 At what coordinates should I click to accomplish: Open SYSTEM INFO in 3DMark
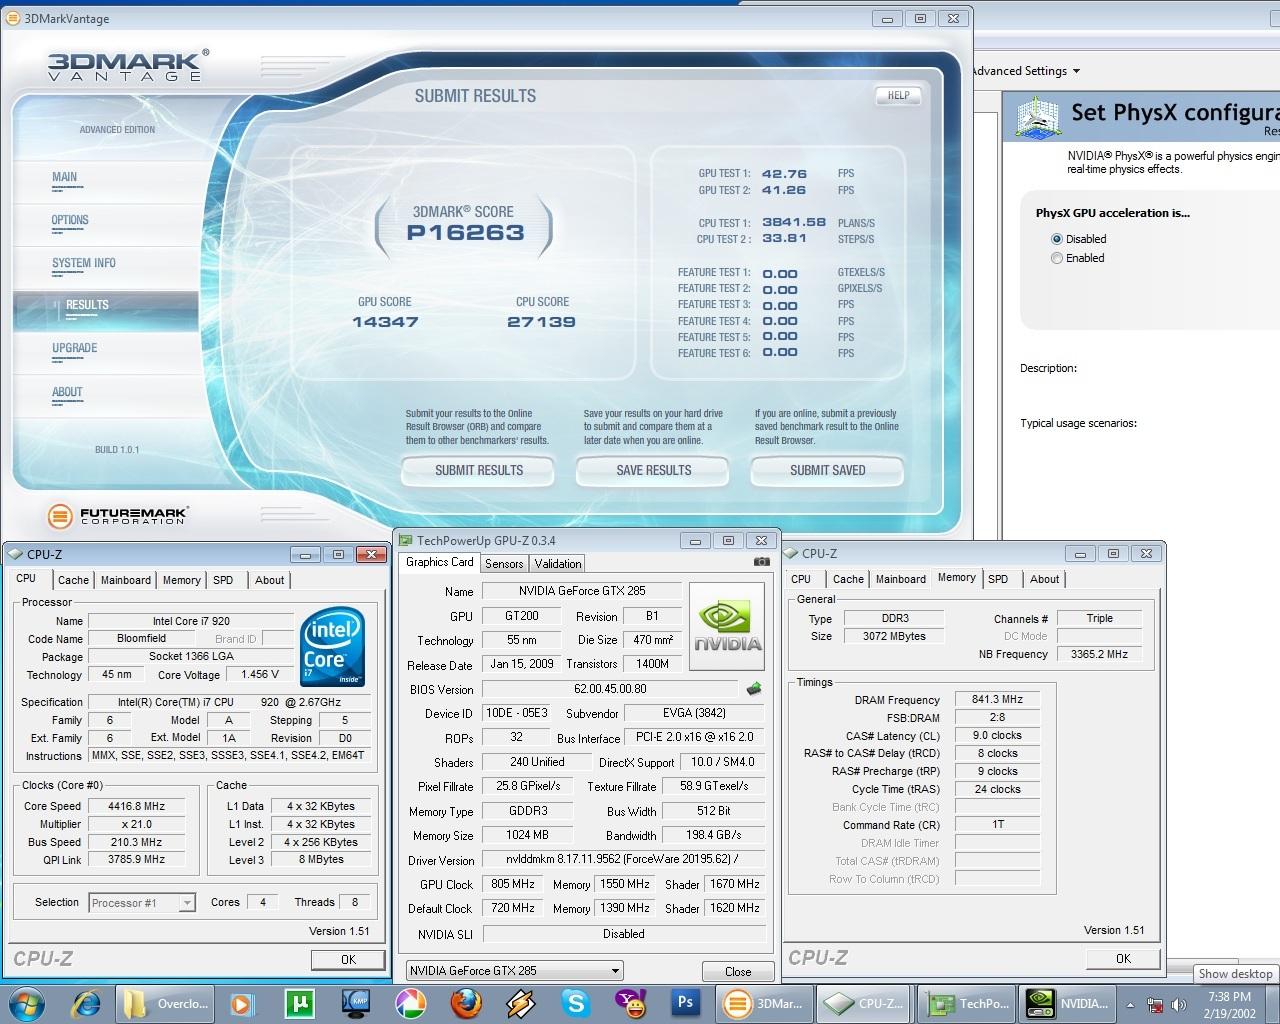84,263
